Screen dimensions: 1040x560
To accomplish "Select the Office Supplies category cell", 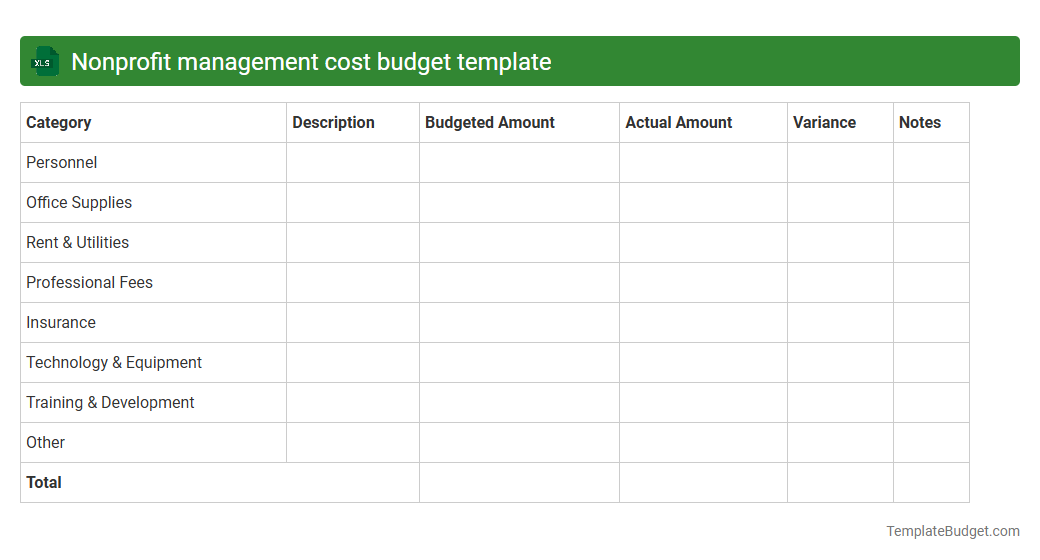I will point(153,202).
